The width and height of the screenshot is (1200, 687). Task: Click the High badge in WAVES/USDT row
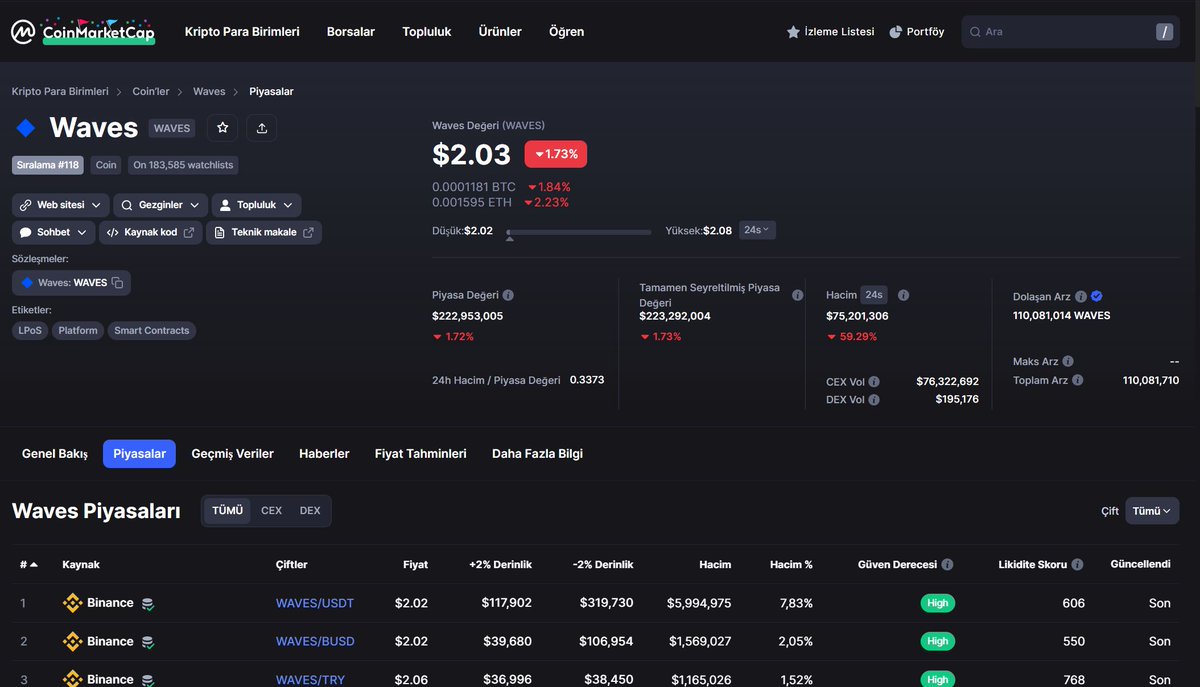point(938,603)
